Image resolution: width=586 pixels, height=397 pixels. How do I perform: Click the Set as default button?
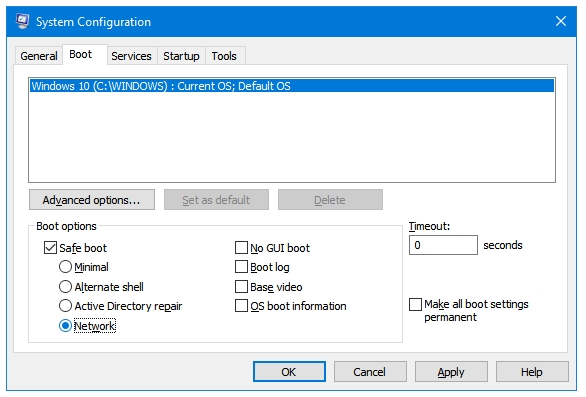(x=216, y=200)
